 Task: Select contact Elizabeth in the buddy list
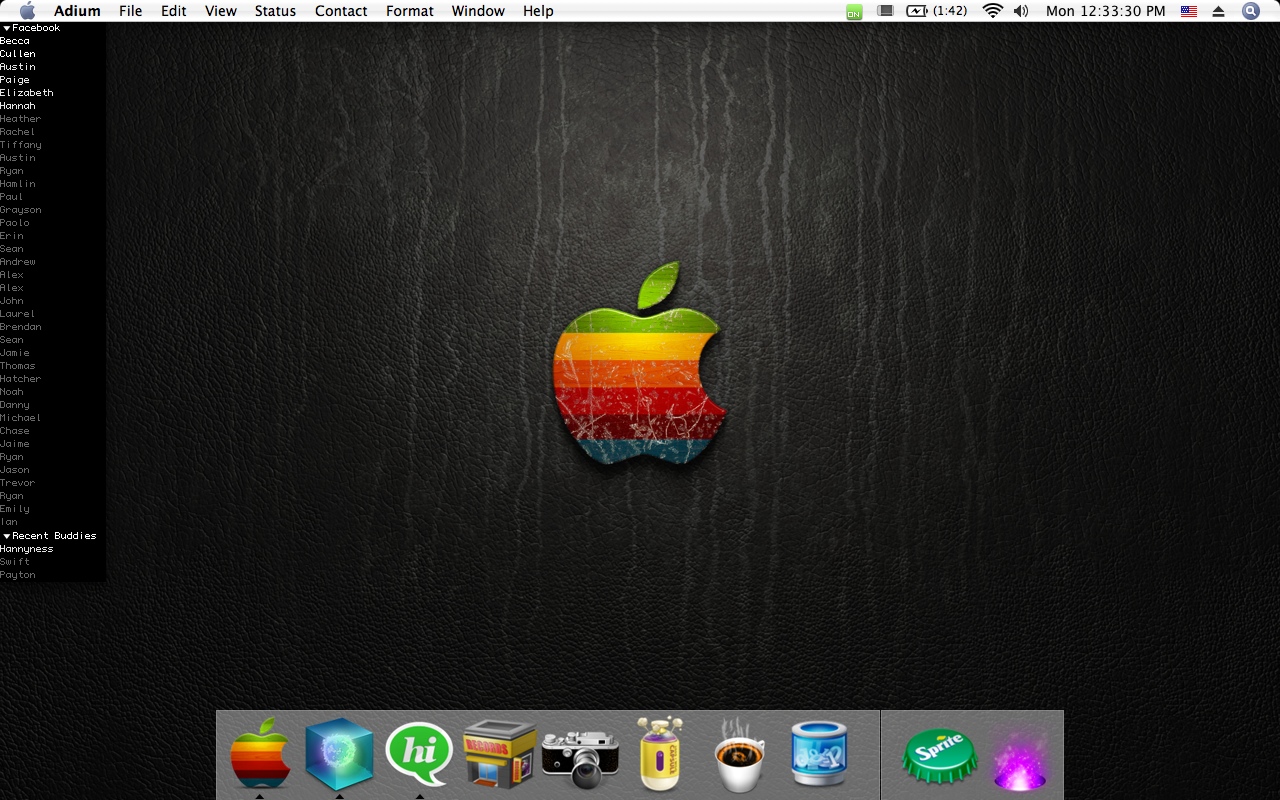pos(27,93)
